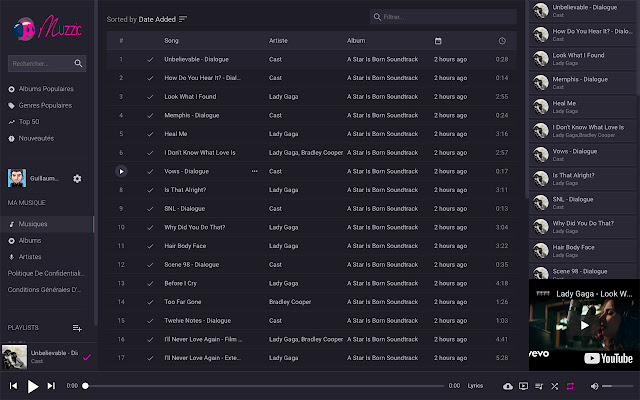
Task: Open the sort order icon beside Date Added
Action: tap(183, 19)
